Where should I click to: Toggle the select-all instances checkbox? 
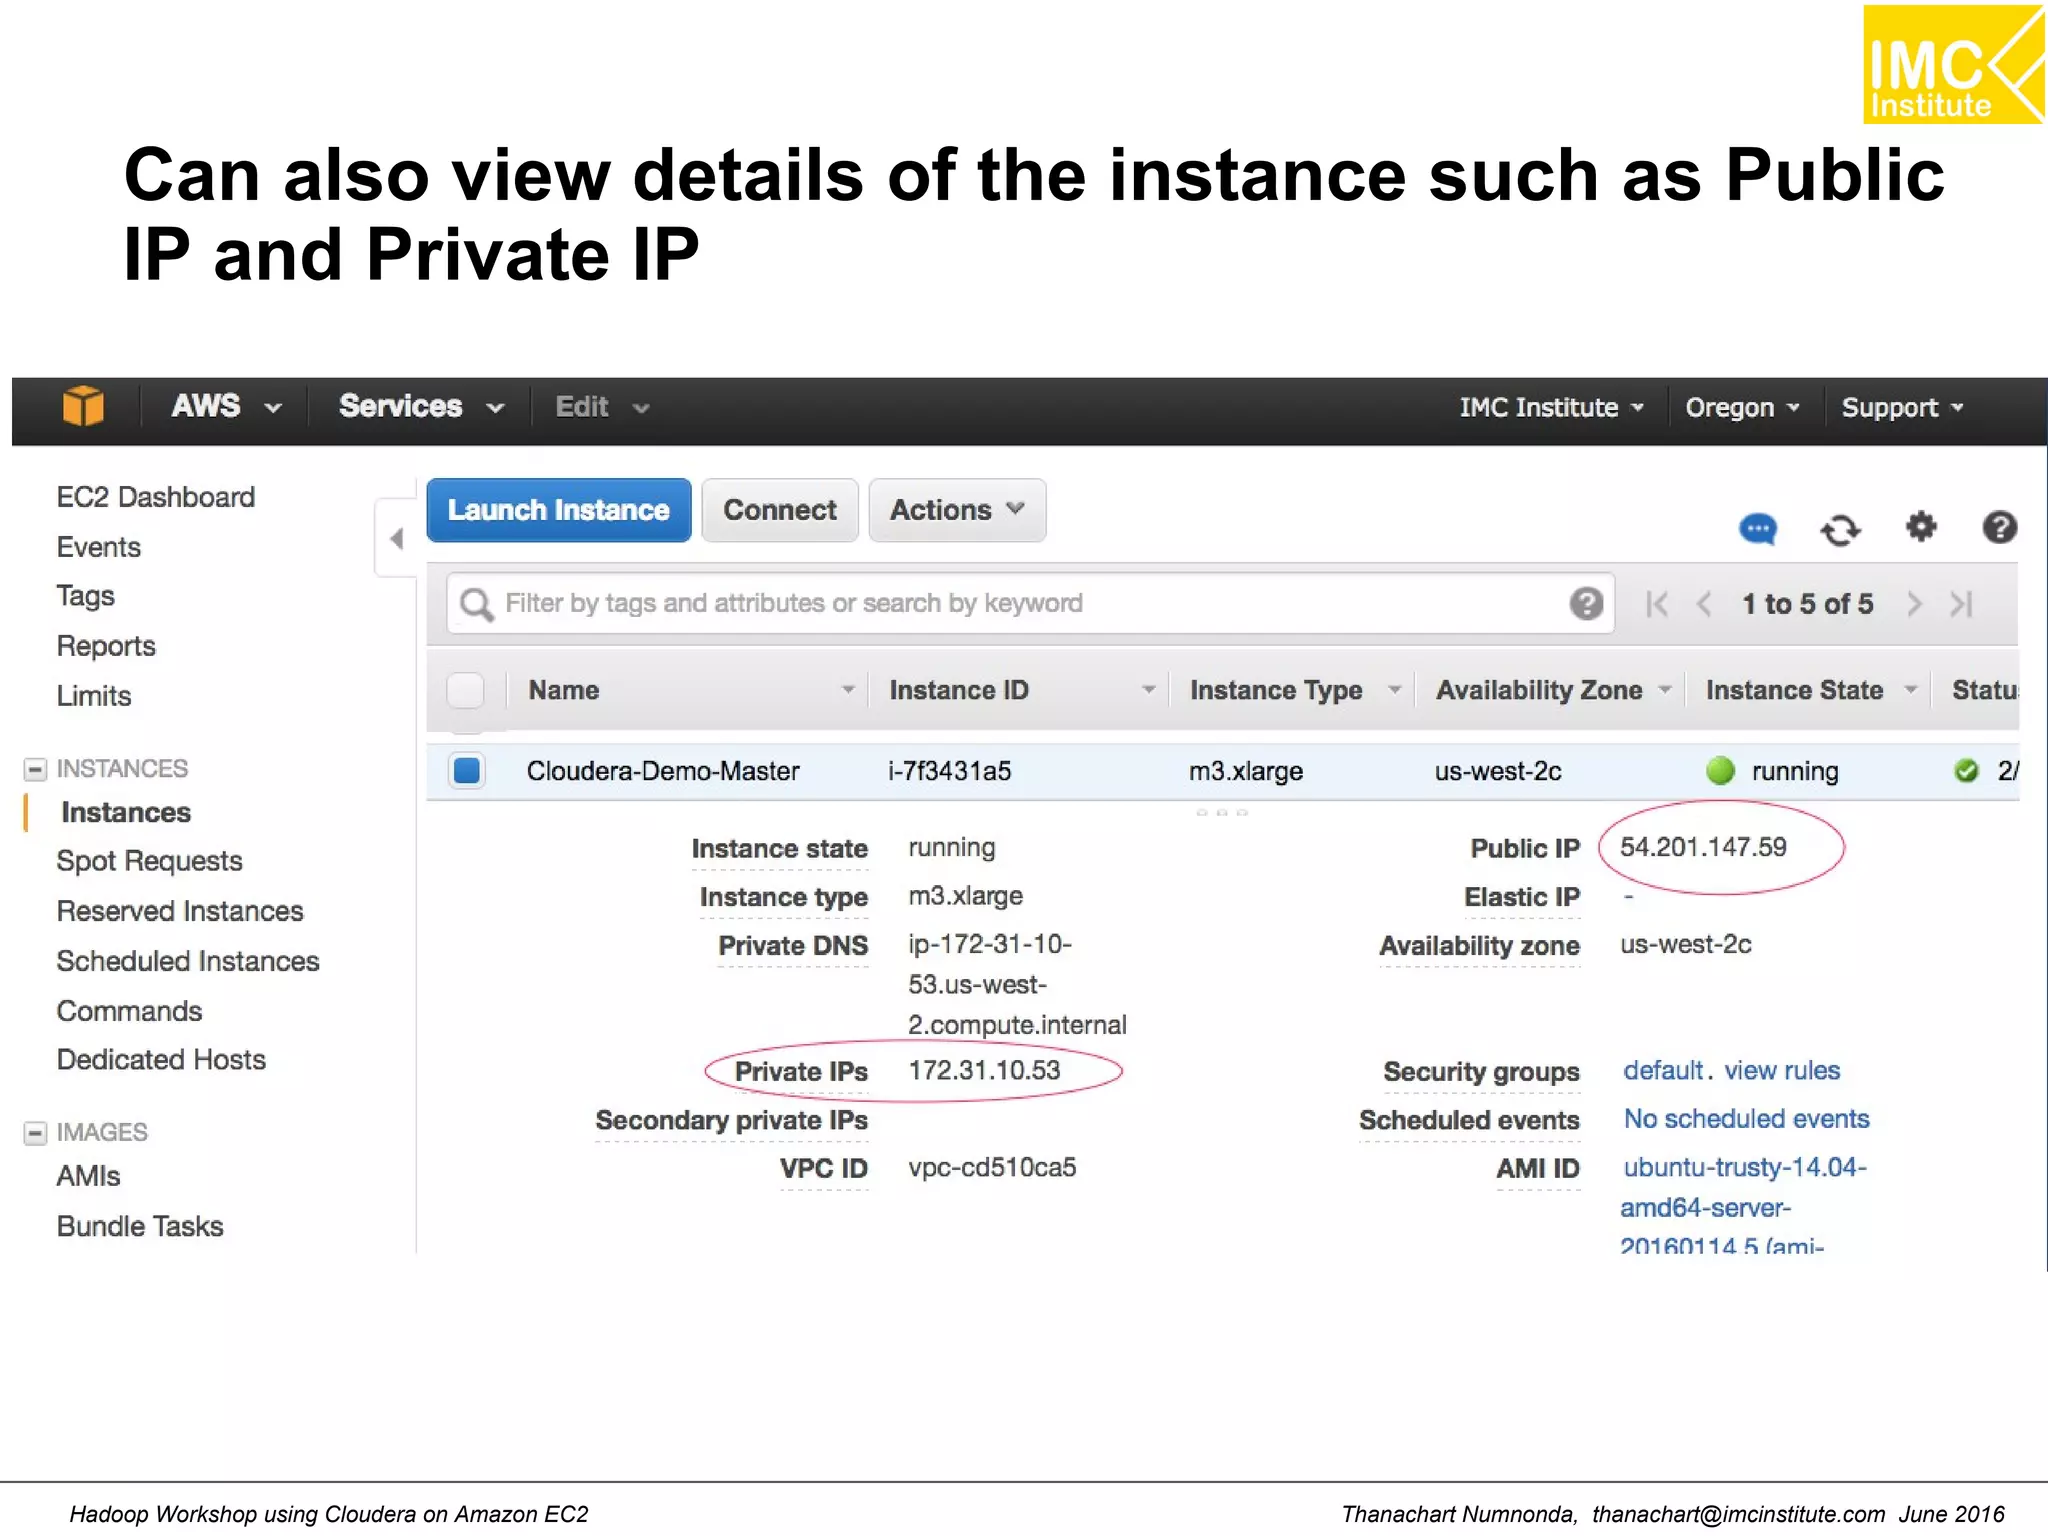coord(465,690)
